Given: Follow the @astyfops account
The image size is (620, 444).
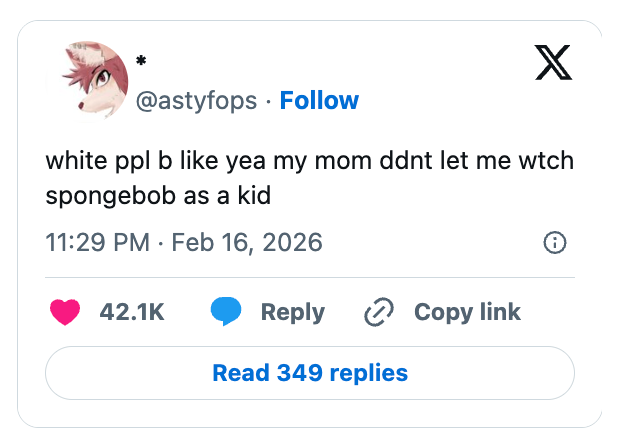Looking at the screenshot, I should (x=319, y=100).
